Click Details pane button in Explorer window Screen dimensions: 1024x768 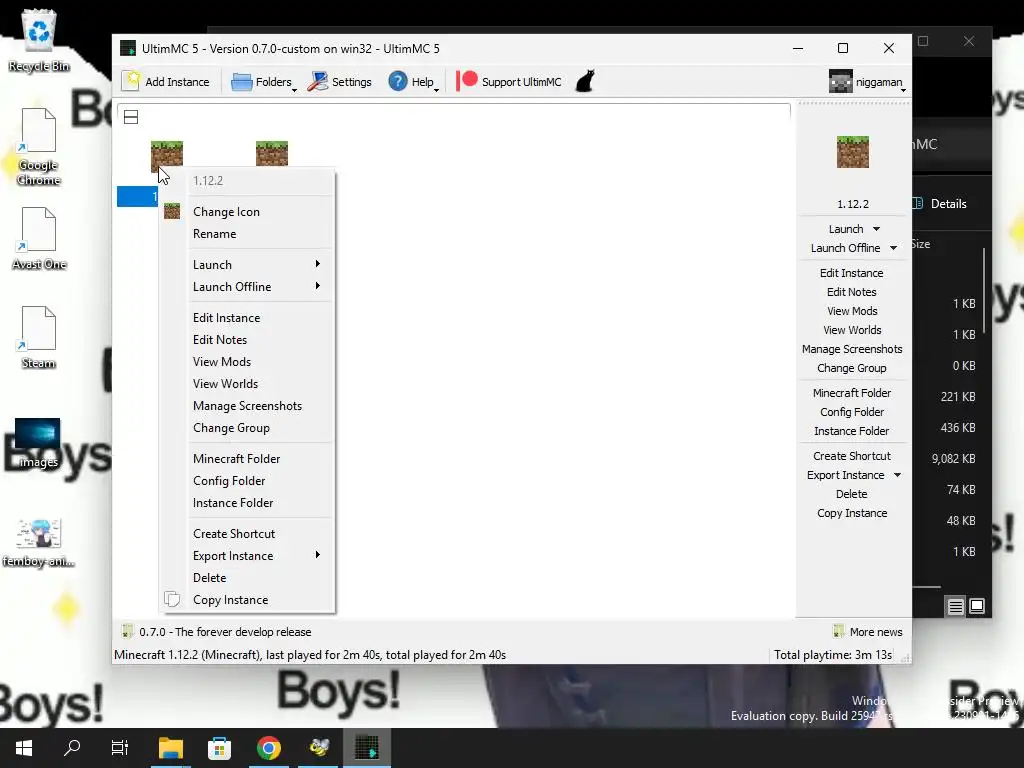click(x=940, y=204)
